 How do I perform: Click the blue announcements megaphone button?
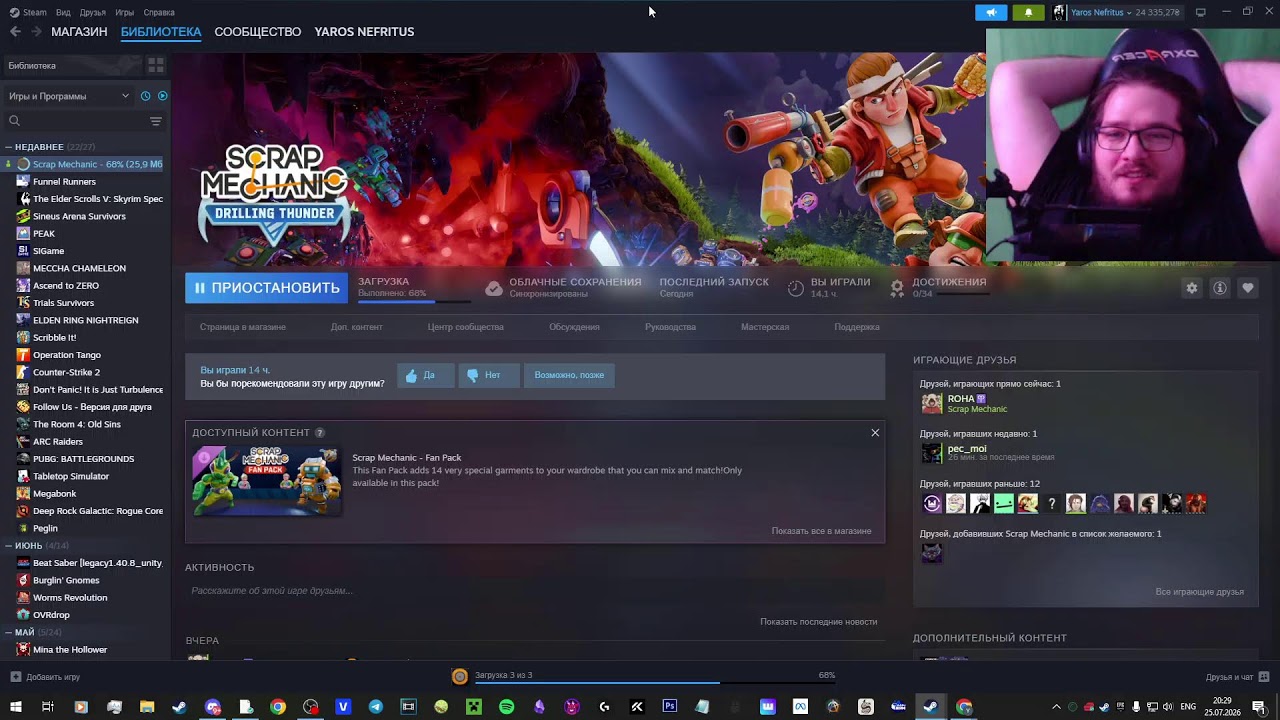point(991,12)
